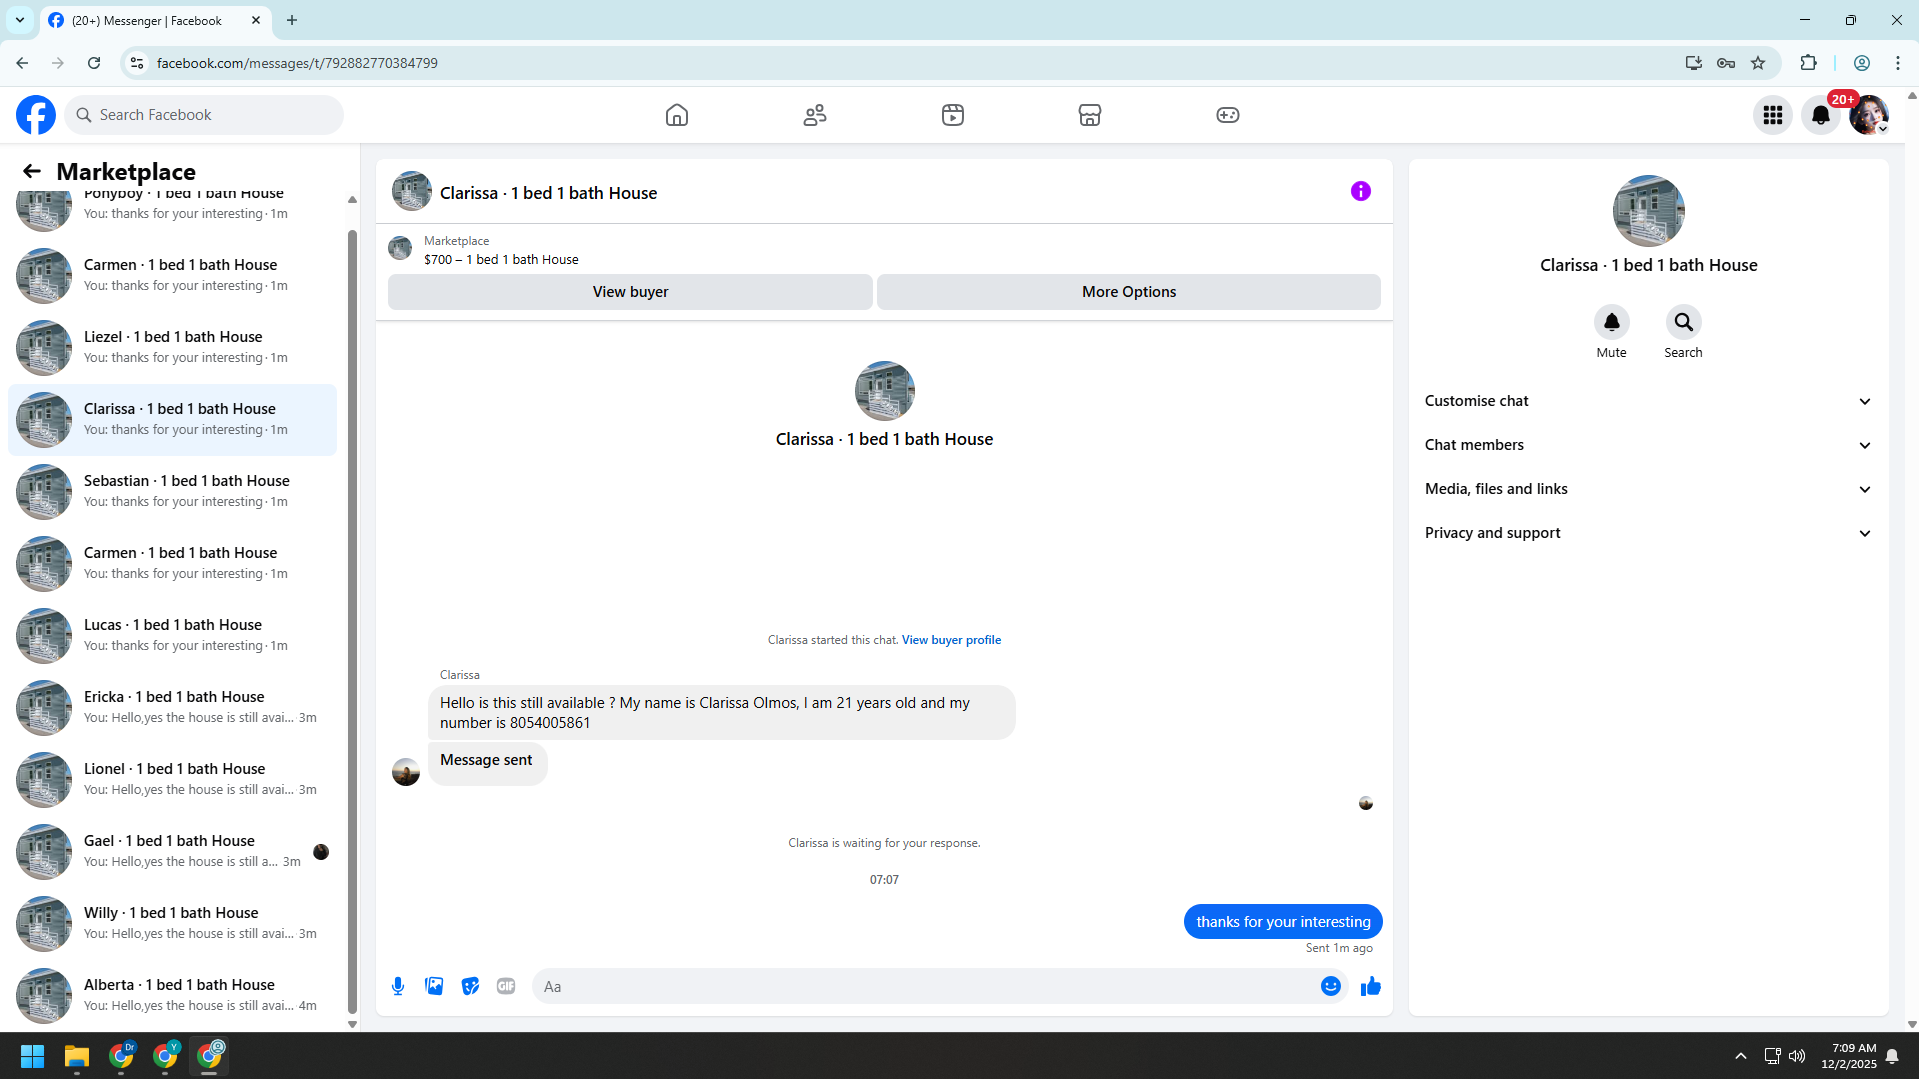The width and height of the screenshot is (1919, 1079).
Task: Toggle conversation information purple icon
Action: (1361, 191)
